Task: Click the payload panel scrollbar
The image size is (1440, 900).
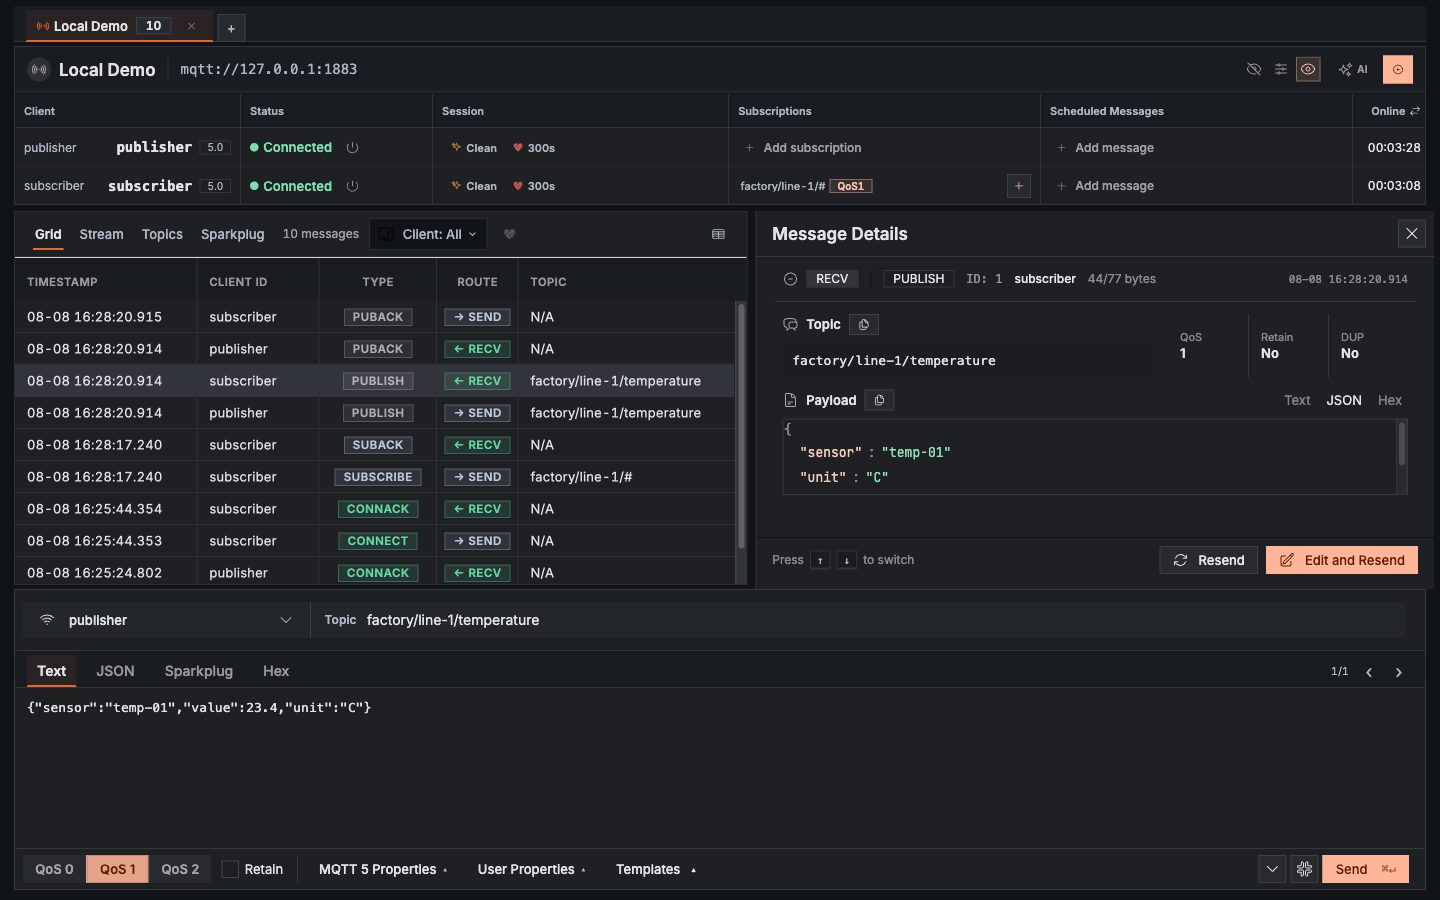Action: point(1402,444)
